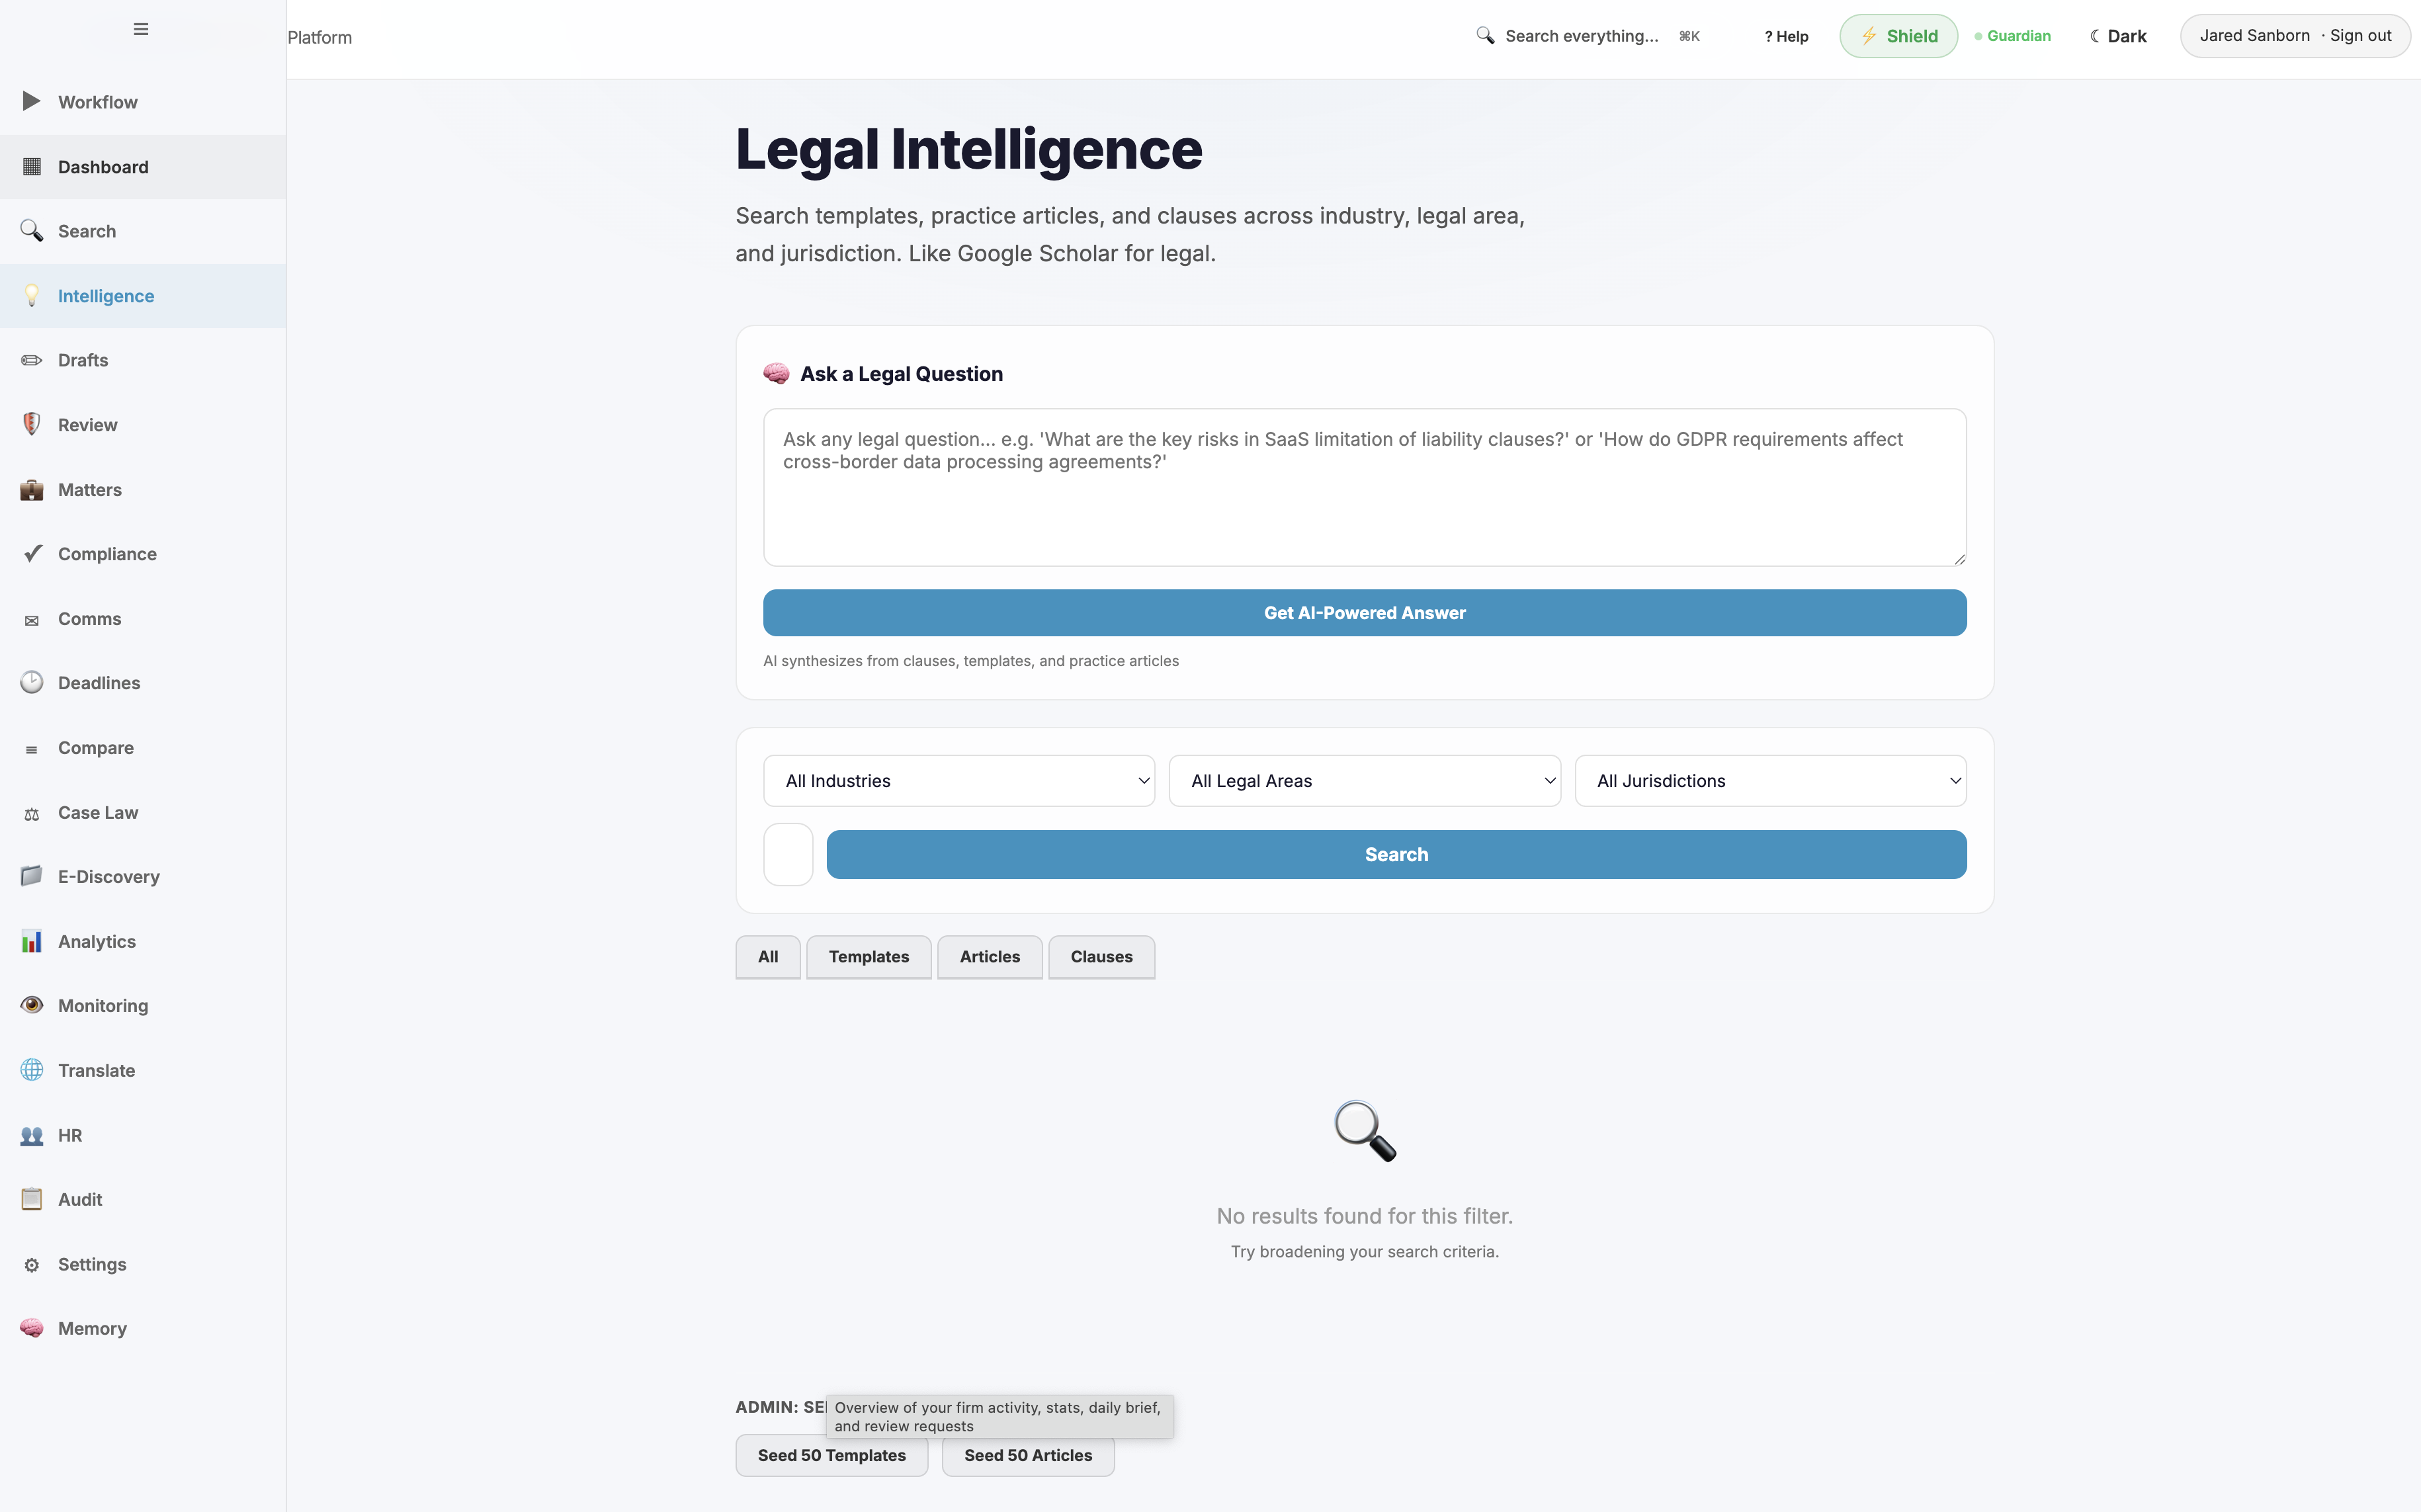This screenshot has height=1512, width=2421.
Task: Open the All Jurisdictions dropdown
Action: pos(1770,781)
